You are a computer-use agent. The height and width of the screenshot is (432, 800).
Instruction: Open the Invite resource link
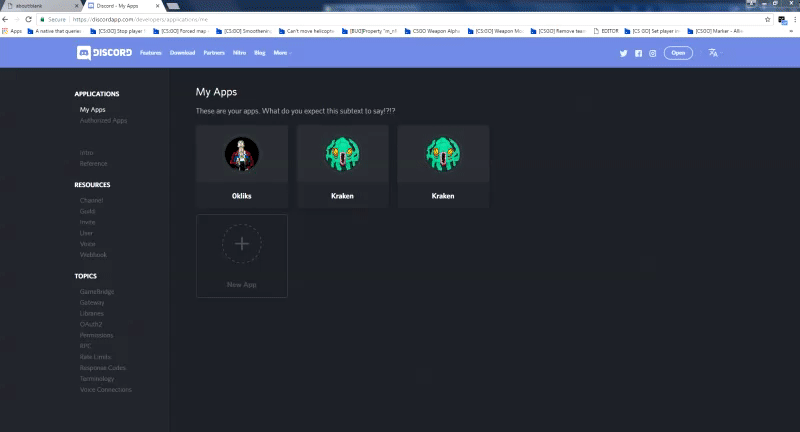(87, 222)
